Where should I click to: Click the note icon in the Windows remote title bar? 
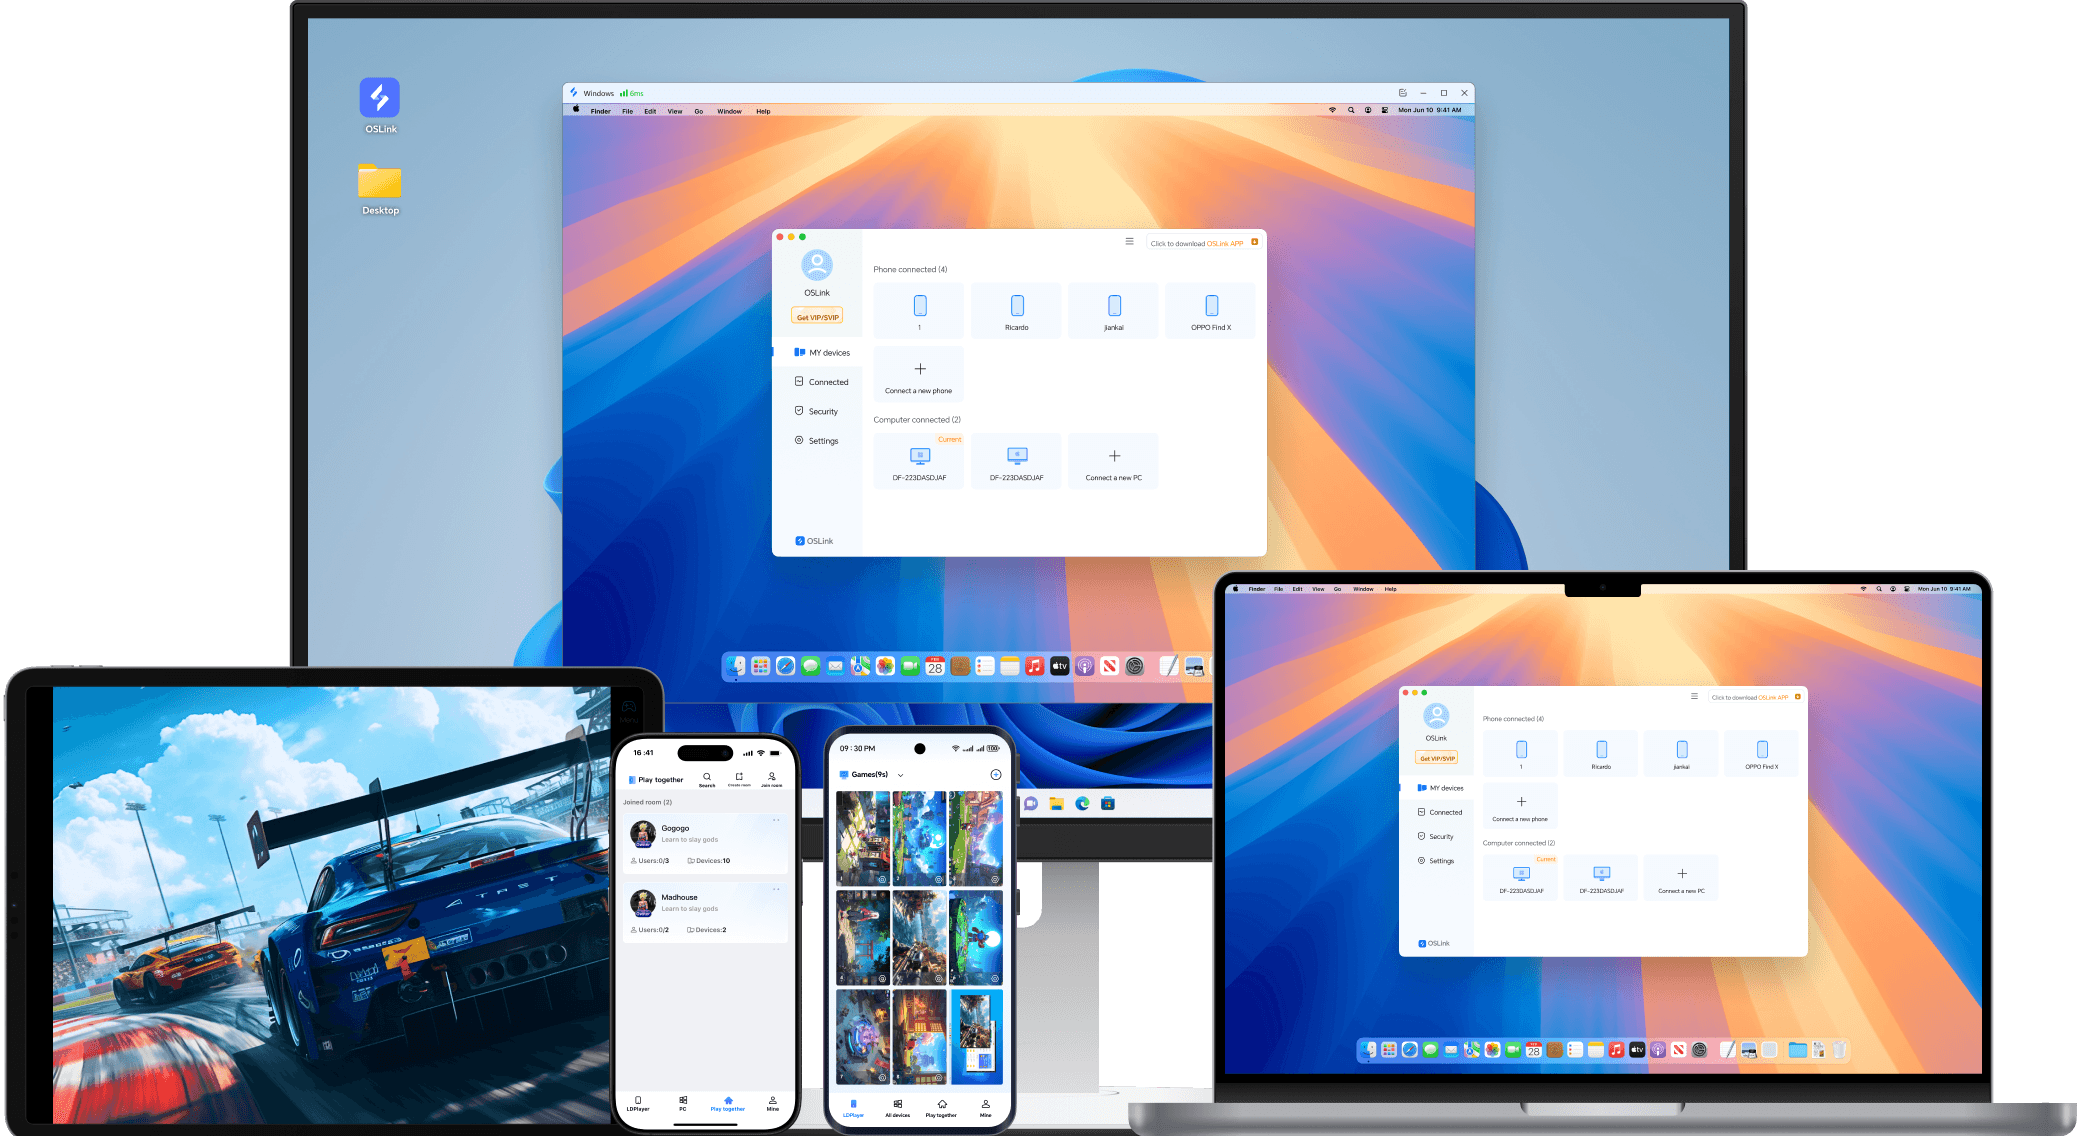[x=1402, y=93]
